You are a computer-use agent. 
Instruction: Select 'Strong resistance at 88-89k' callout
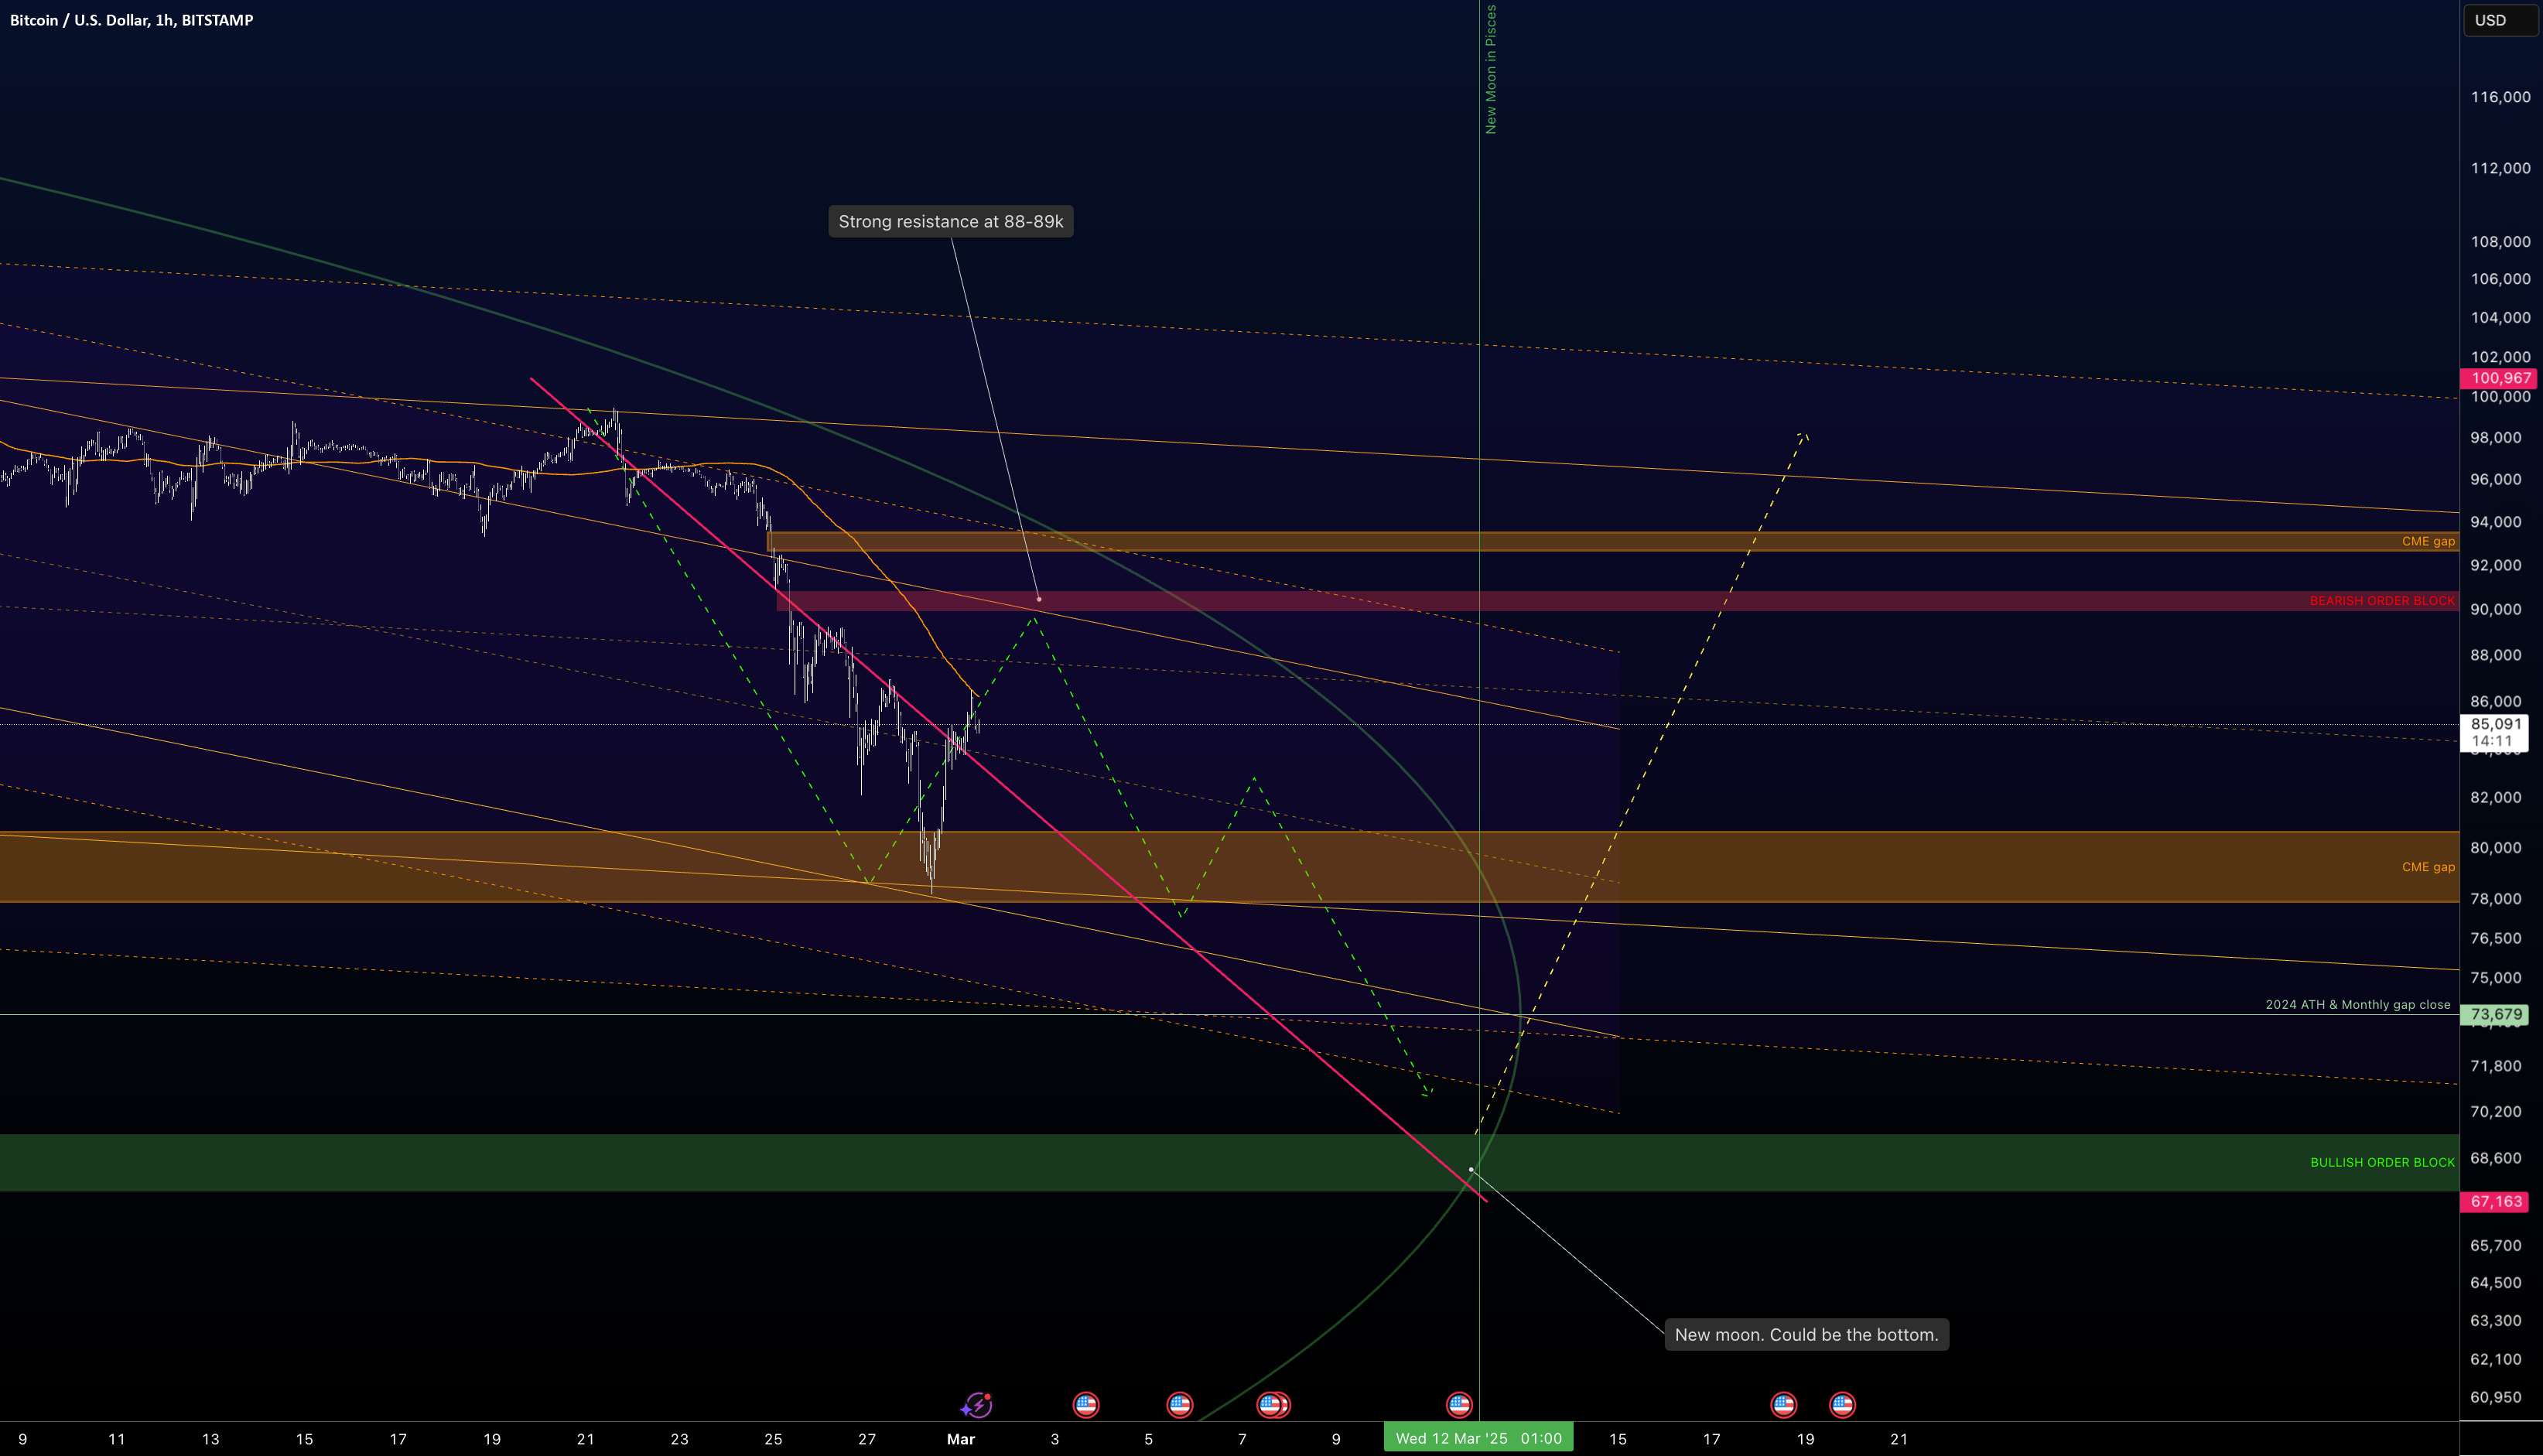pyautogui.click(x=951, y=222)
